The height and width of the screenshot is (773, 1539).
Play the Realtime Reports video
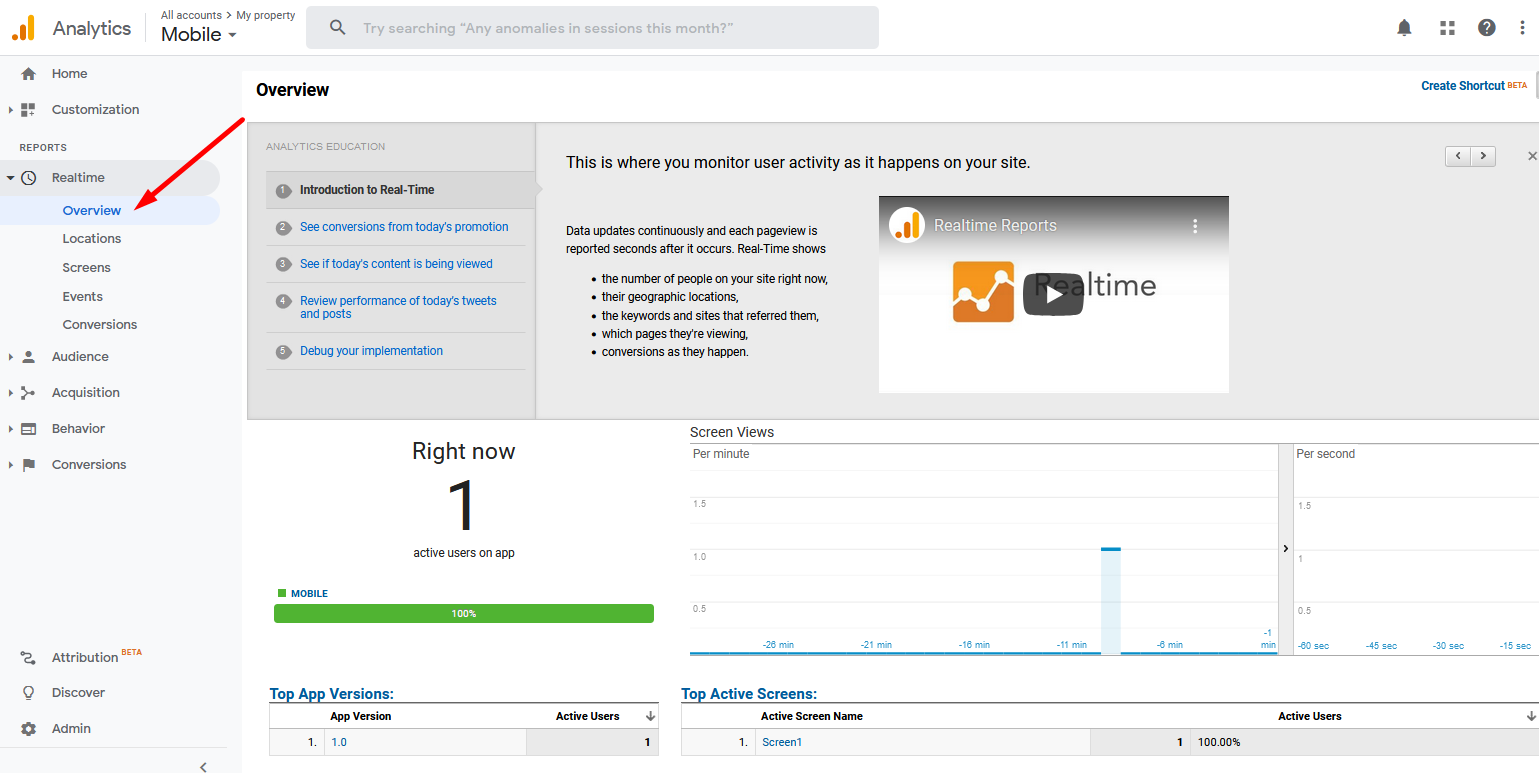[1053, 294]
